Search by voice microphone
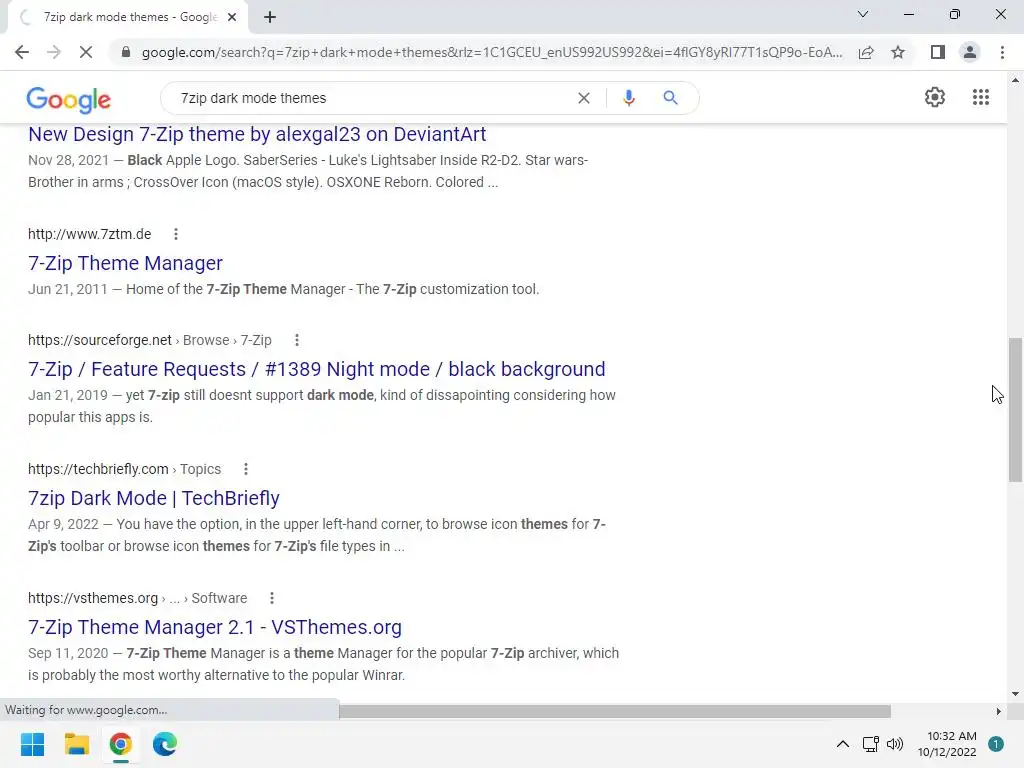The width and height of the screenshot is (1024, 768). pos(628,98)
